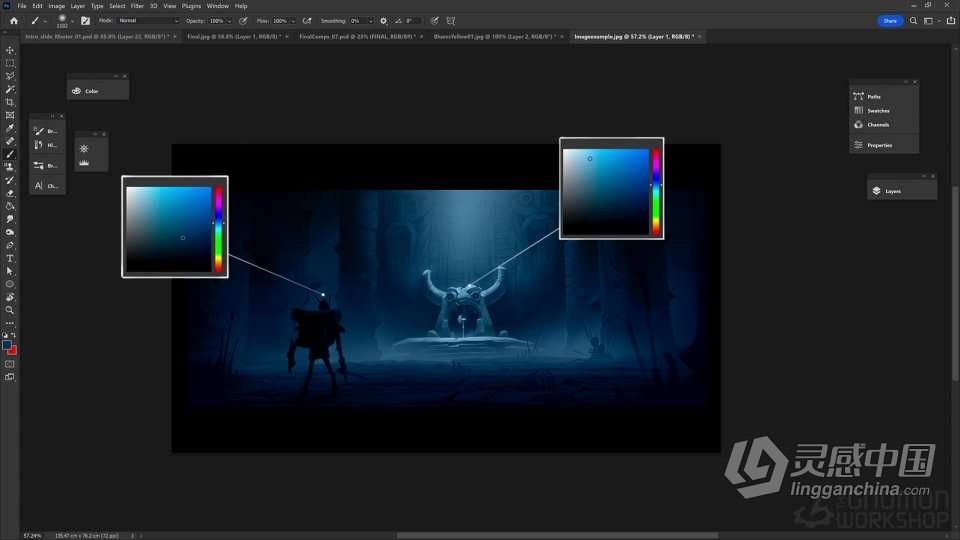The width and height of the screenshot is (960, 540).
Task: Open the collapsed Color panel
Action: 98,91
